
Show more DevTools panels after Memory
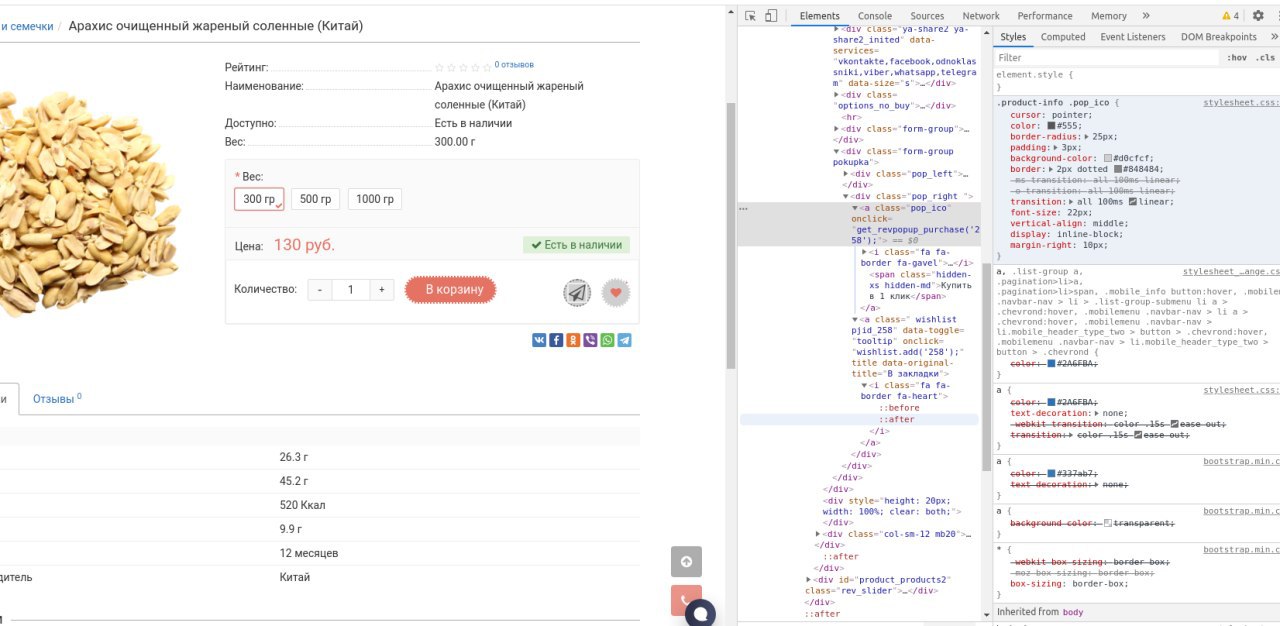coord(1146,16)
